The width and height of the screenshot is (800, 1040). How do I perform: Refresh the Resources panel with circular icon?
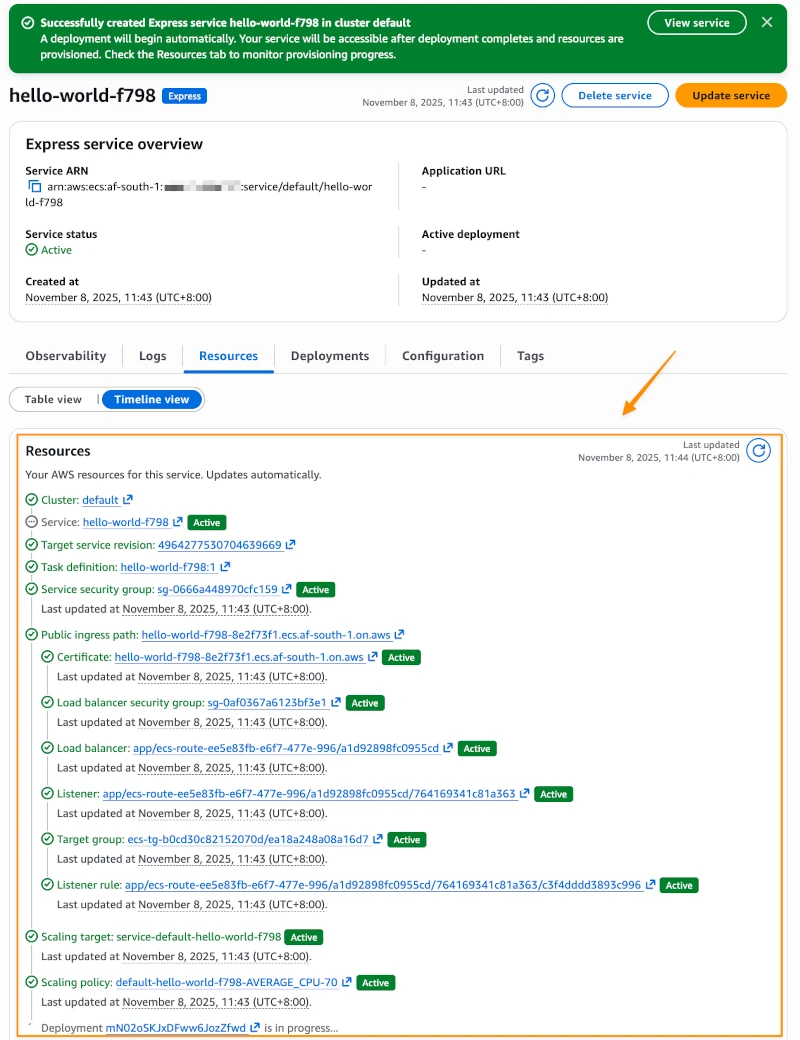(759, 450)
